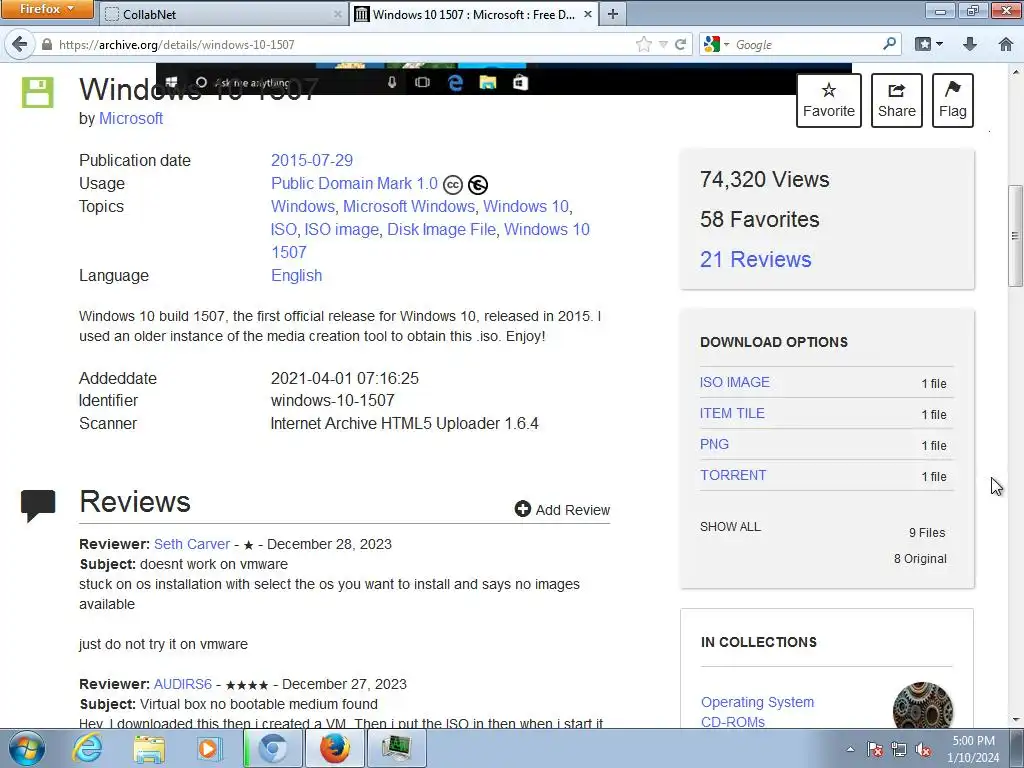The height and width of the screenshot is (768, 1024).
Task: Click the gears collection thumbnail
Action: click(x=922, y=705)
